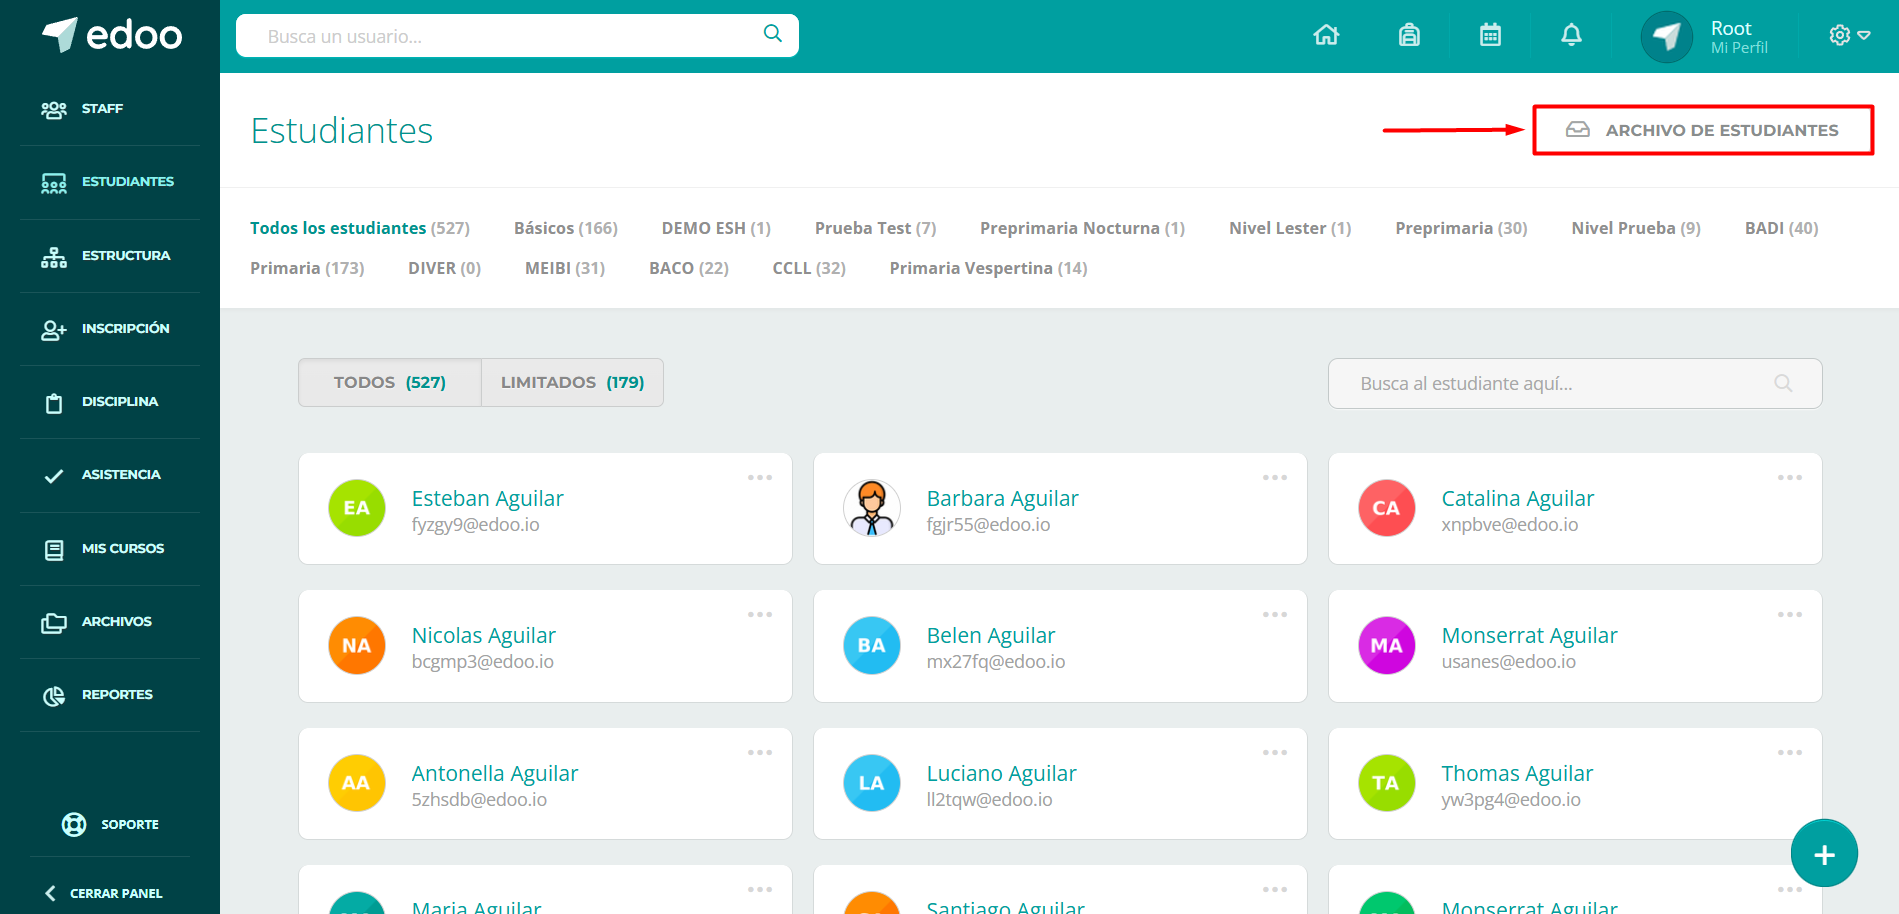Open Estudiantes section in sidebar
The width and height of the screenshot is (1899, 914).
tap(110, 182)
